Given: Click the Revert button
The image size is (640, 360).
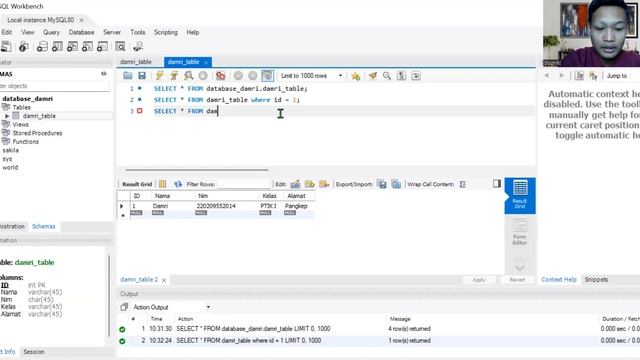Looking at the screenshot, I should (517, 280).
